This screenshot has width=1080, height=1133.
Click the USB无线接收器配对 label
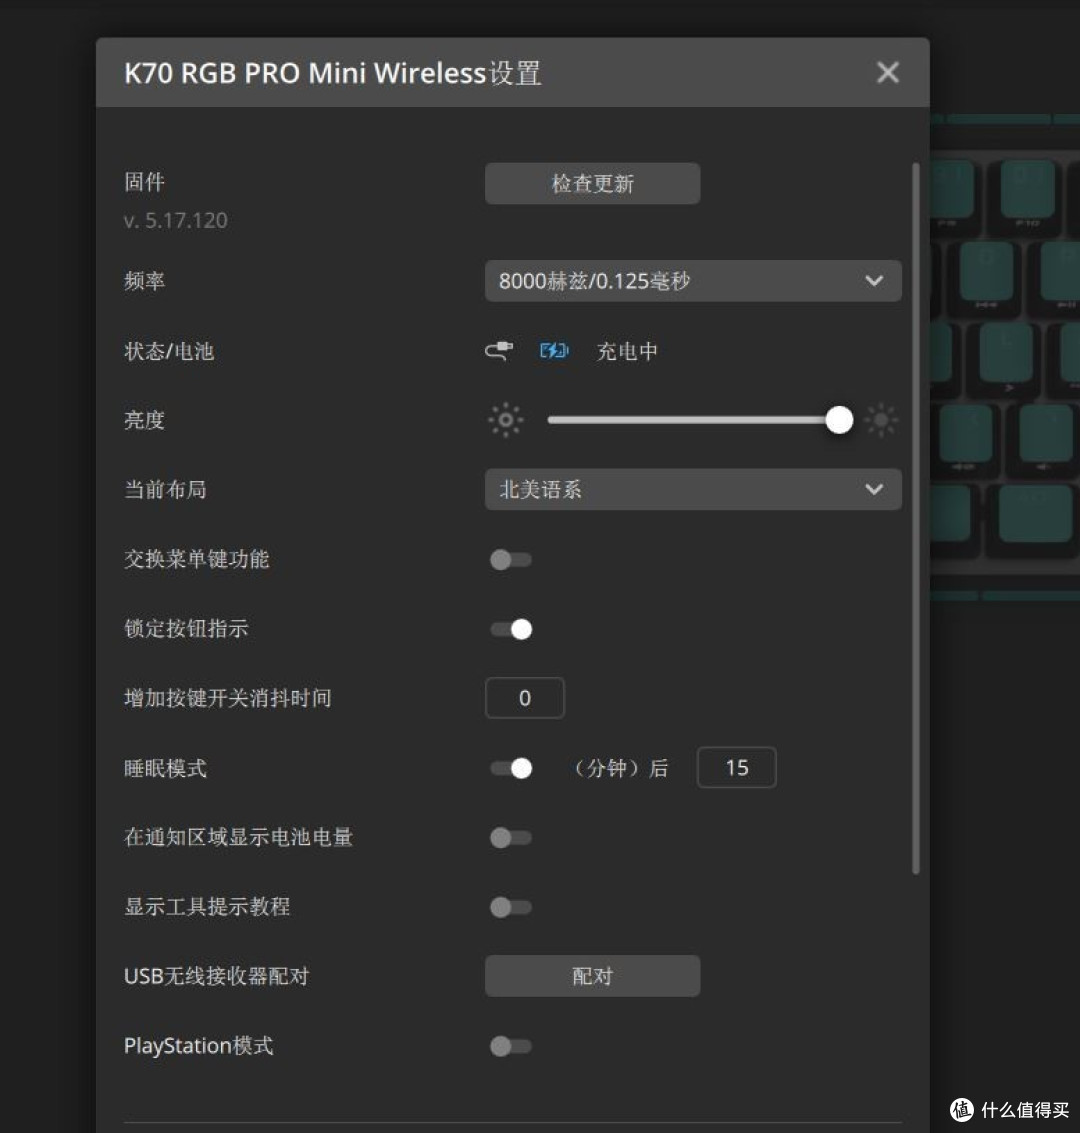point(217,976)
